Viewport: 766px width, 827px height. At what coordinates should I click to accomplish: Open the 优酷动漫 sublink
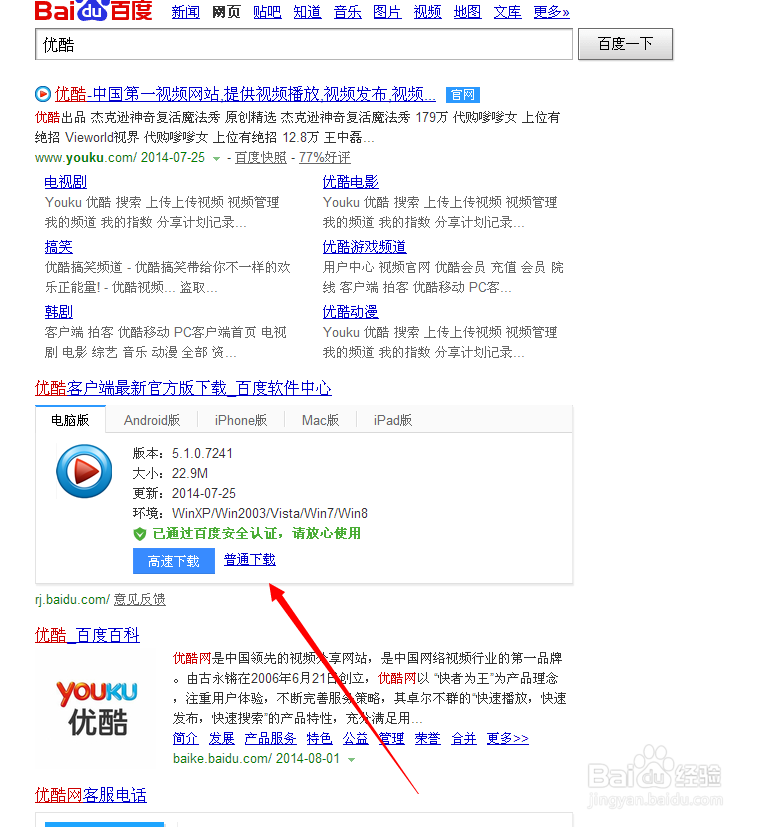pyautogui.click(x=350, y=312)
